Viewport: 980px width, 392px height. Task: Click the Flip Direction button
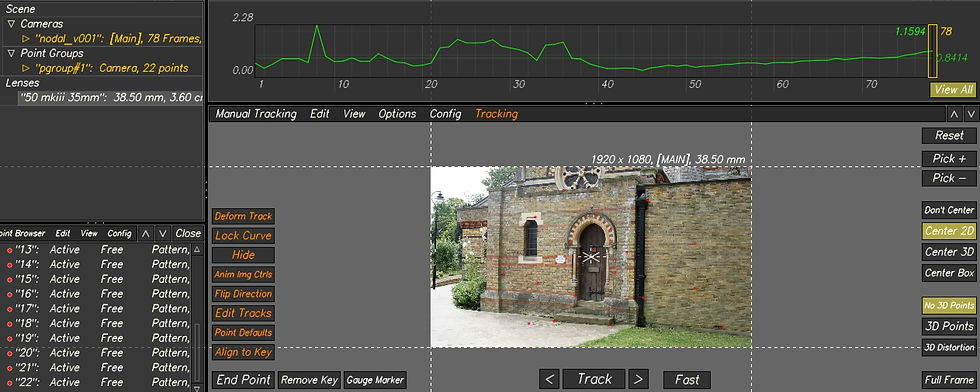point(243,294)
